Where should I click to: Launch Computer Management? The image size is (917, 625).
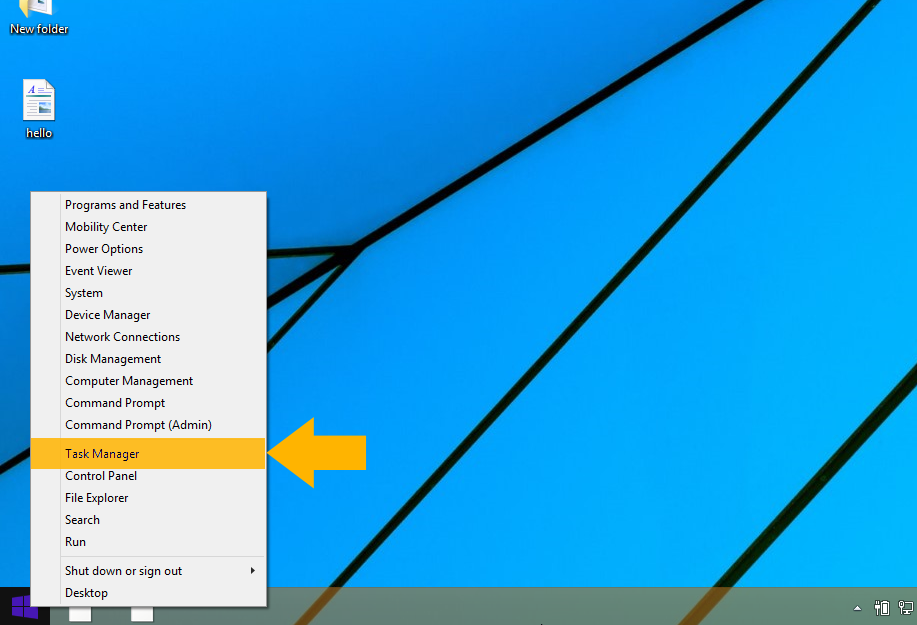(149, 381)
